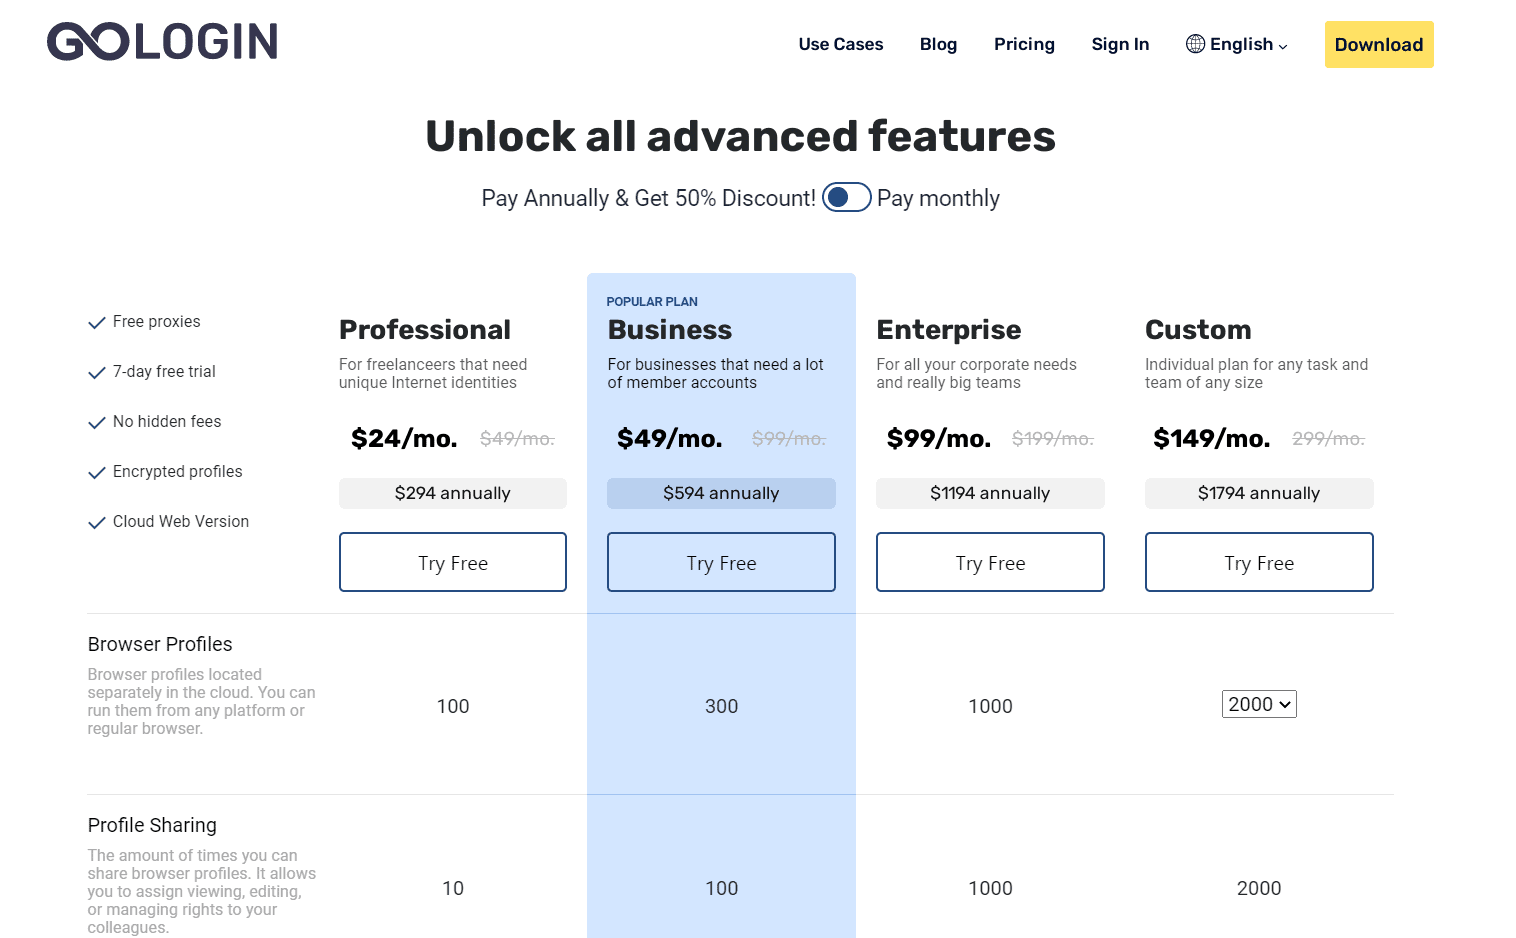
Task: Click Business's 300 browser profiles value
Action: (721, 706)
